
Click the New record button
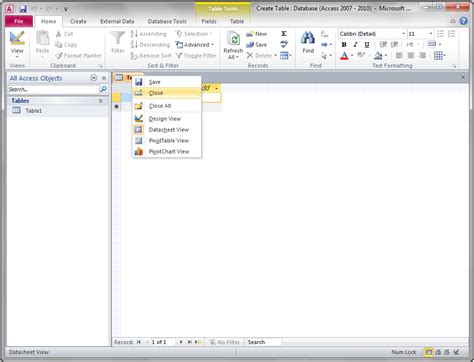pyautogui.click(x=256, y=34)
